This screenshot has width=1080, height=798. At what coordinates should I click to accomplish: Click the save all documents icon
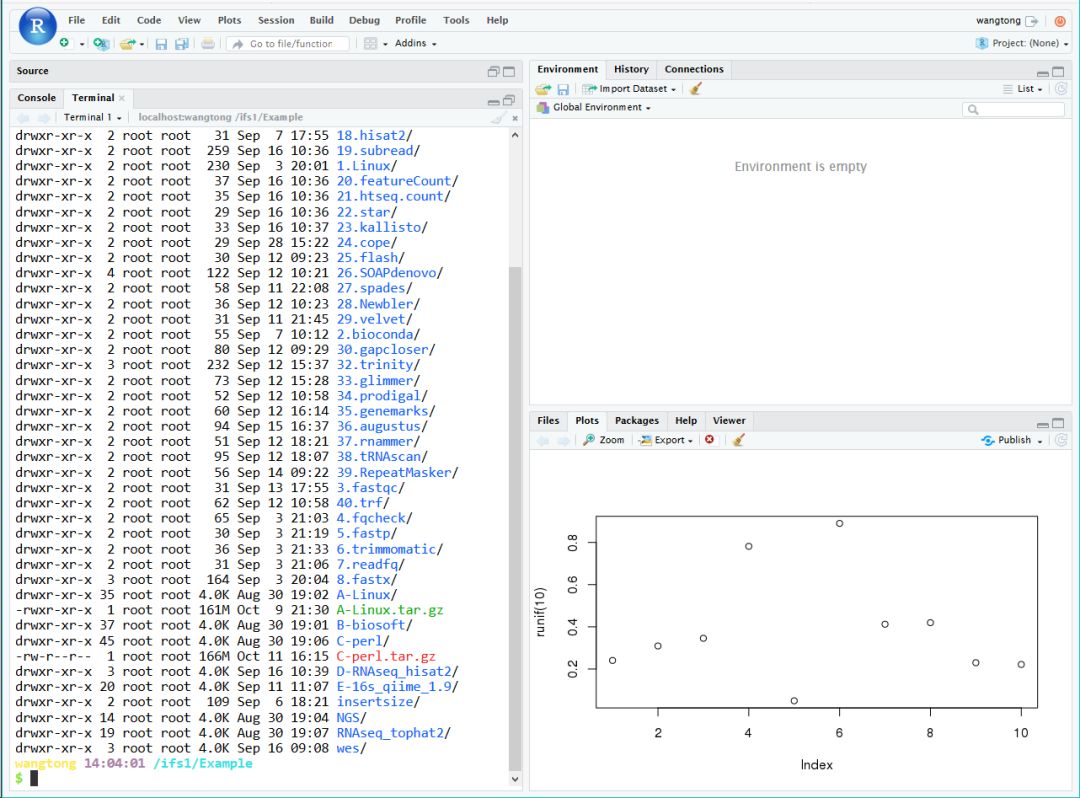[x=182, y=43]
